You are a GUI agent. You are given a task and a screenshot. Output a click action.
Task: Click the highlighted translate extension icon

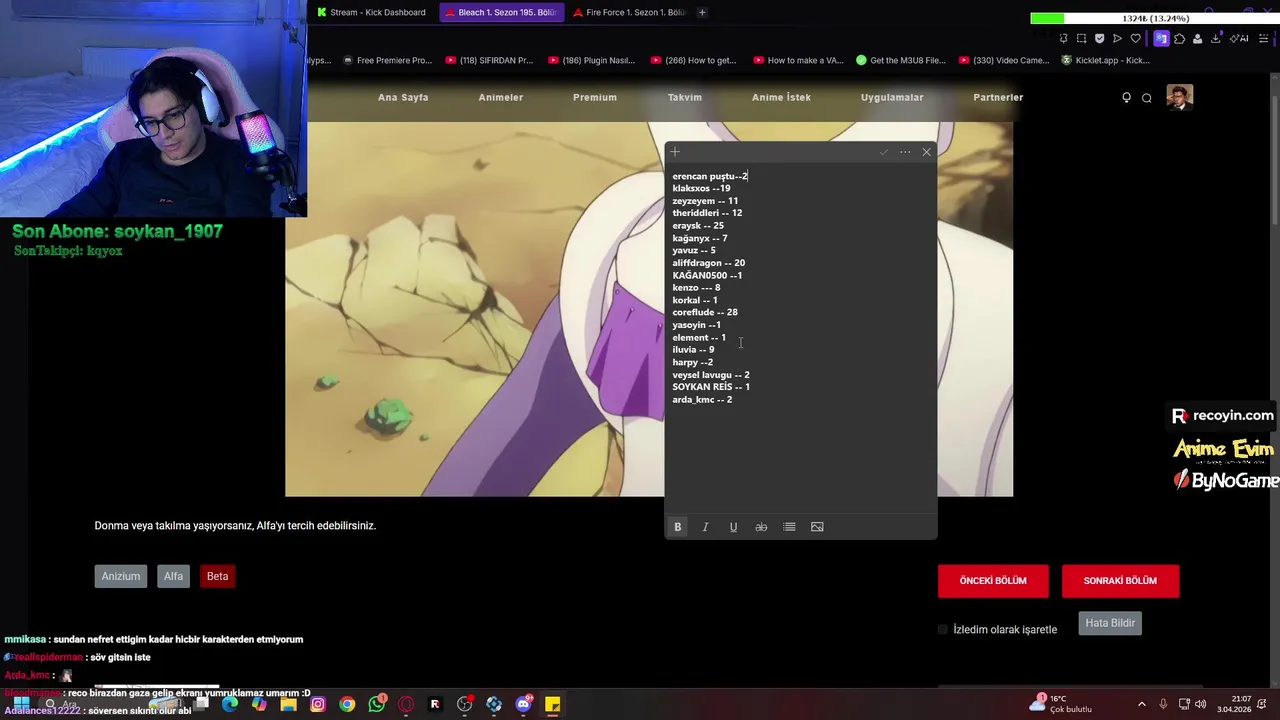coord(1161,38)
